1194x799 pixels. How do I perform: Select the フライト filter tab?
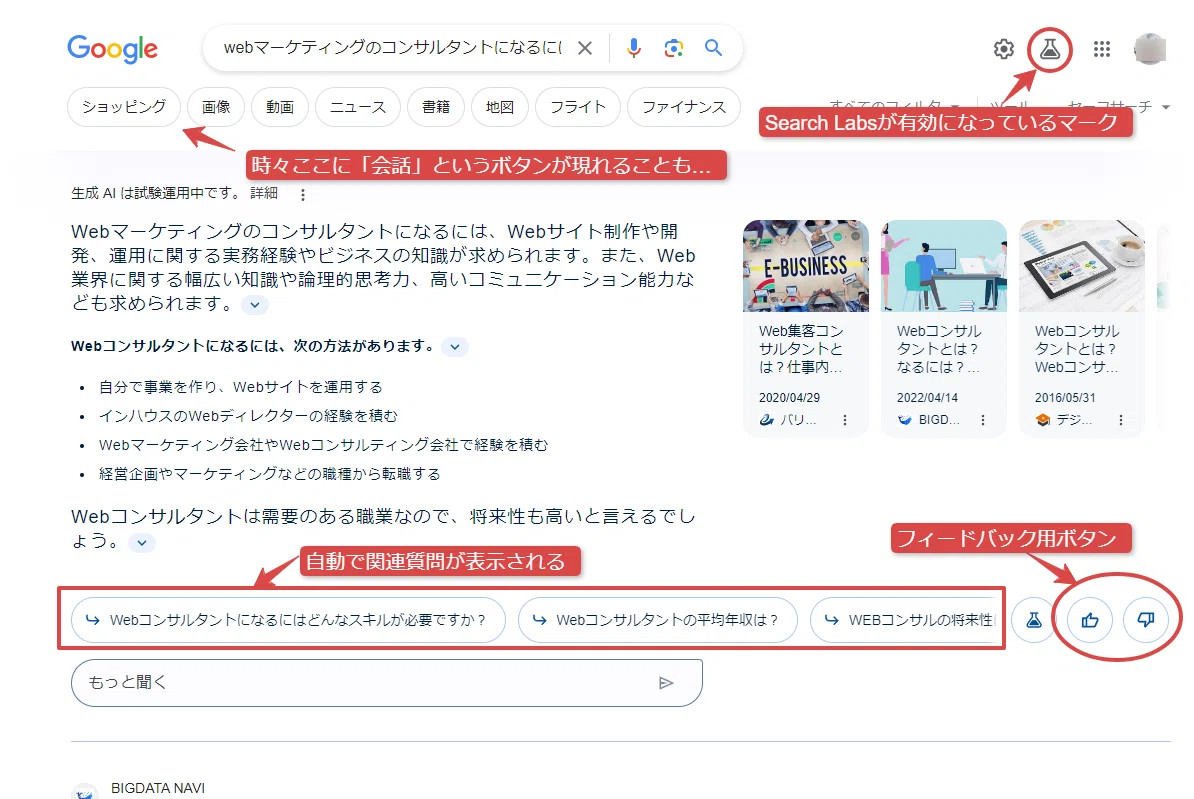coord(578,107)
